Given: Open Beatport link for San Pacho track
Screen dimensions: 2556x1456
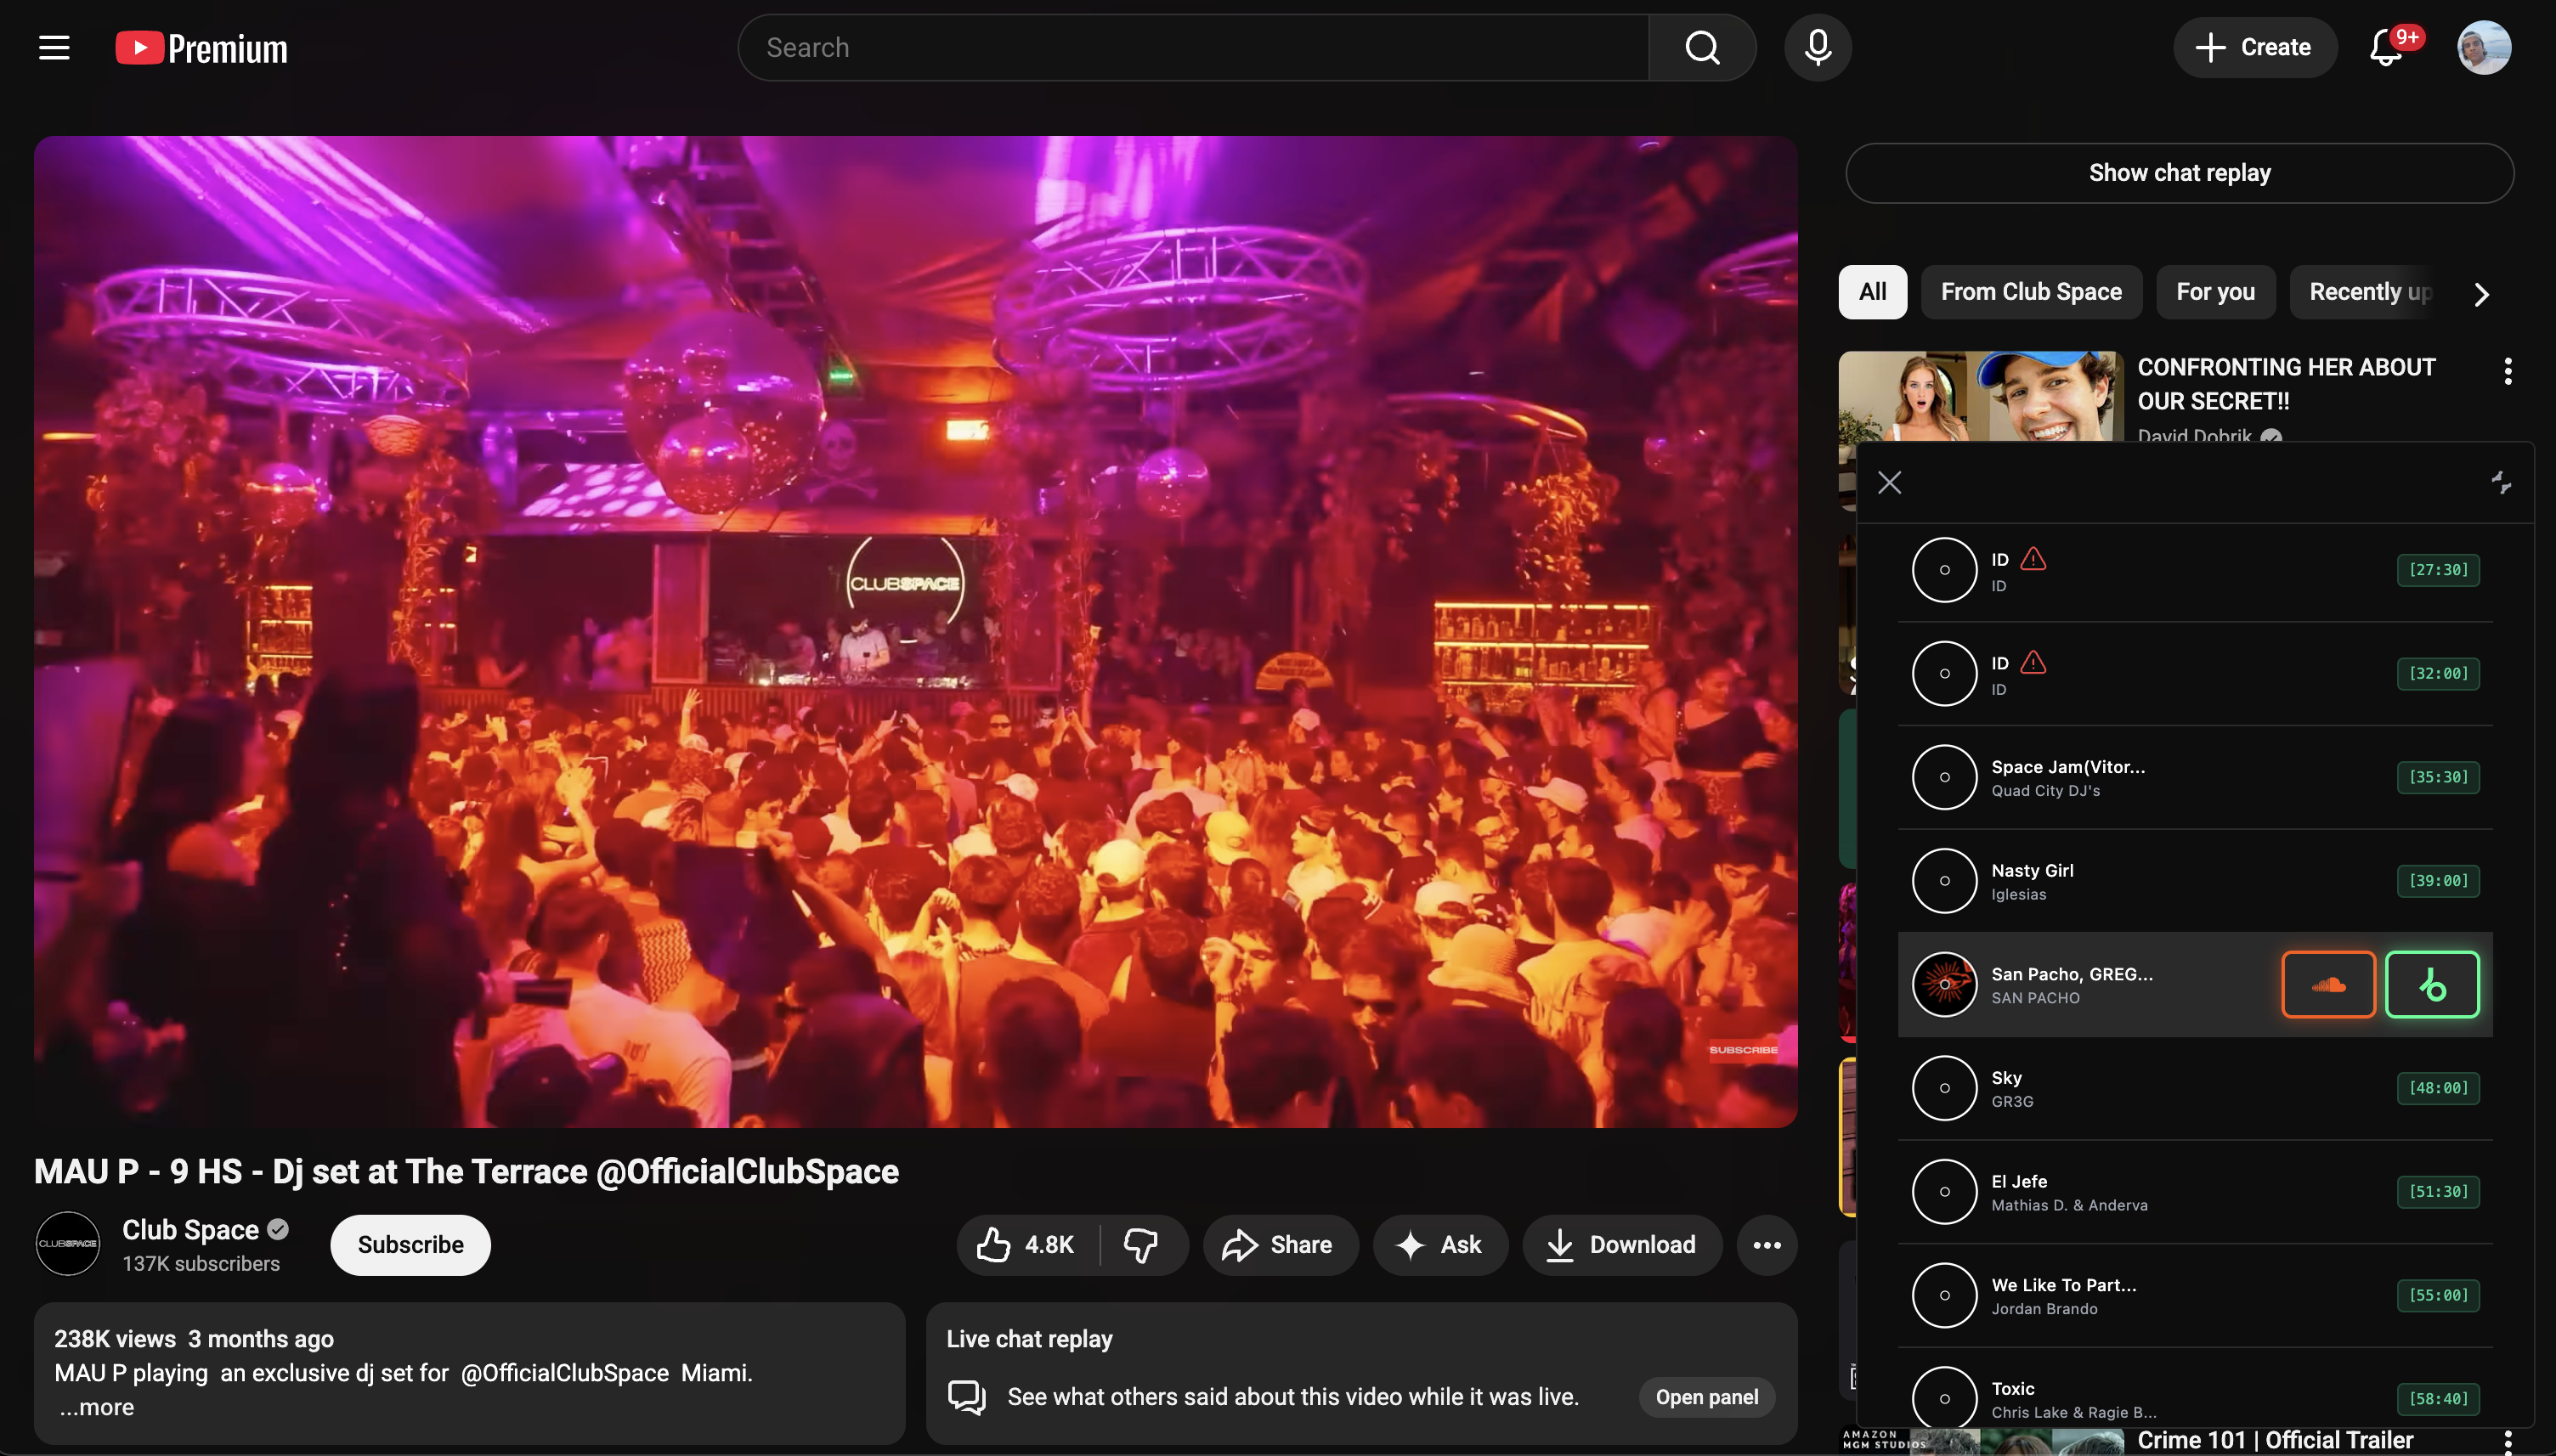Looking at the screenshot, I should [x=2432, y=985].
